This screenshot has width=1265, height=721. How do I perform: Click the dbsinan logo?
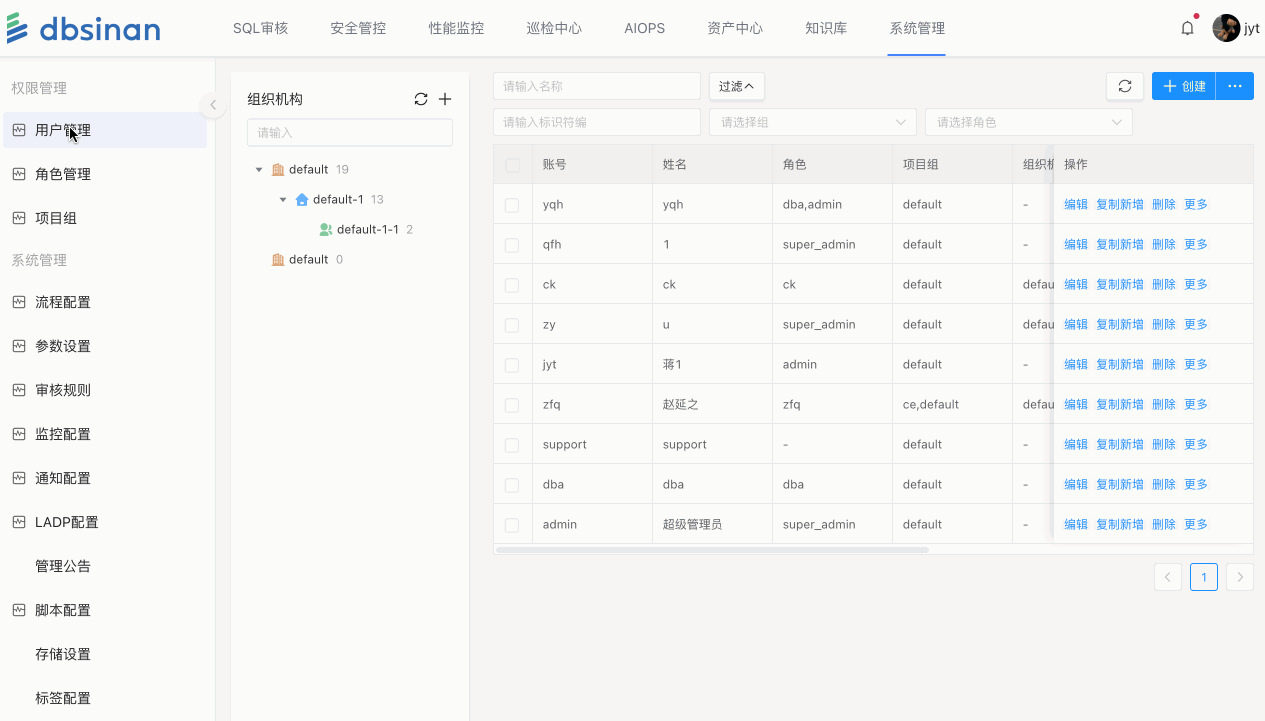[84, 28]
